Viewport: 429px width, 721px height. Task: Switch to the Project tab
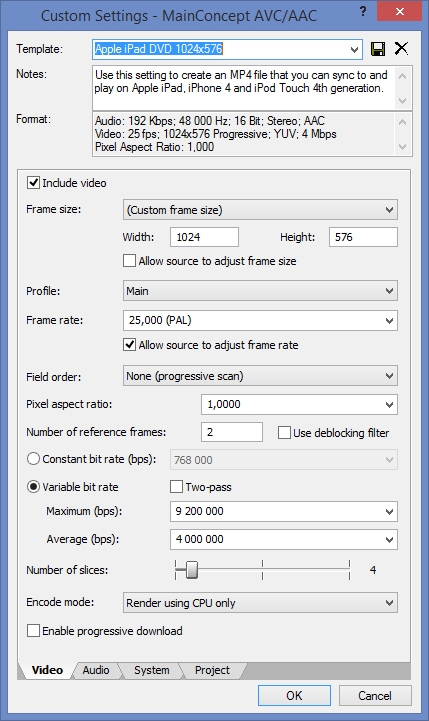[212, 670]
